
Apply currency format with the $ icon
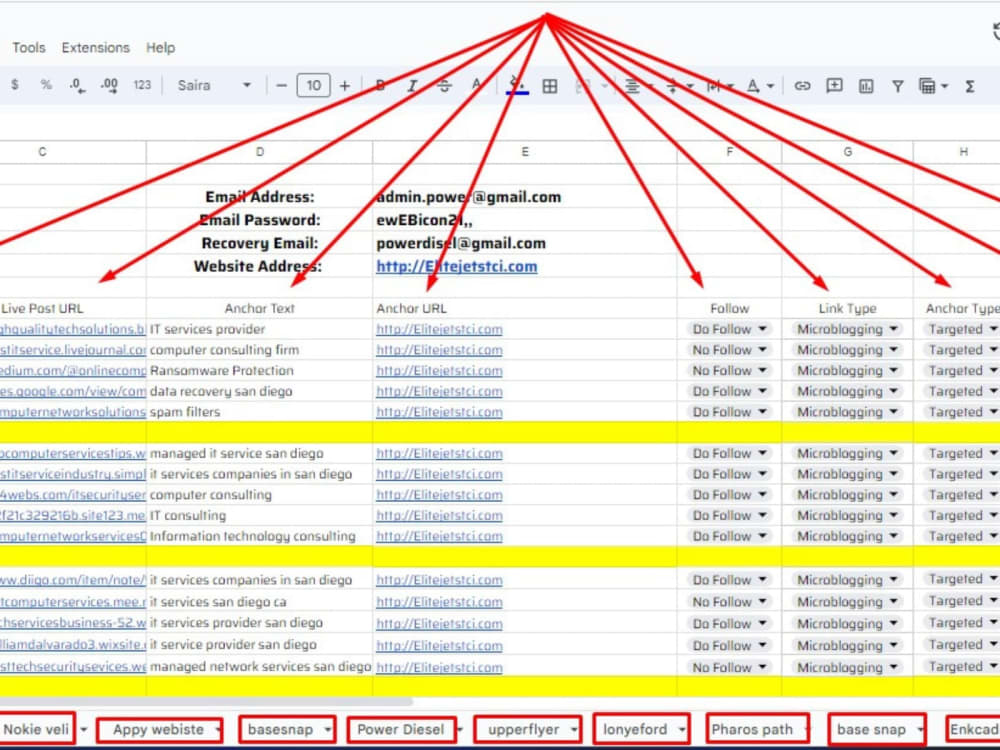point(15,85)
